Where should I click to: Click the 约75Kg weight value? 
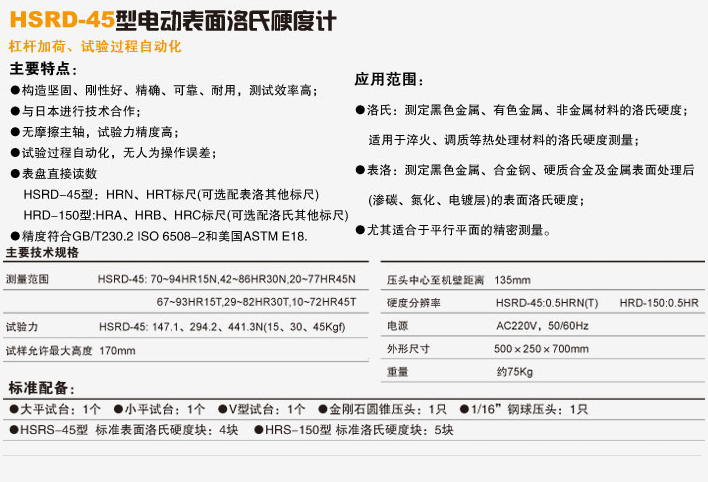[515, 372]
